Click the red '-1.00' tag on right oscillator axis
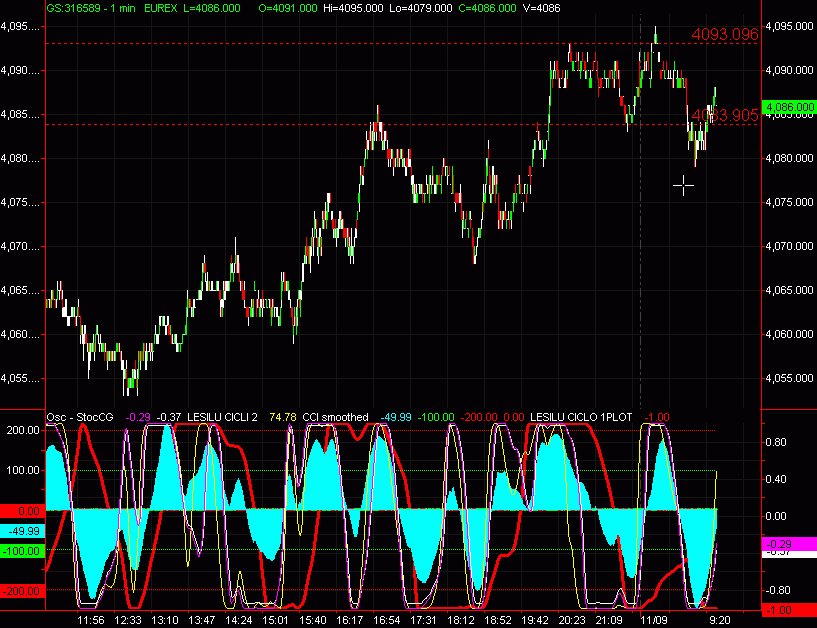This screenshot has width=817, height=628. tap(789, 610)
